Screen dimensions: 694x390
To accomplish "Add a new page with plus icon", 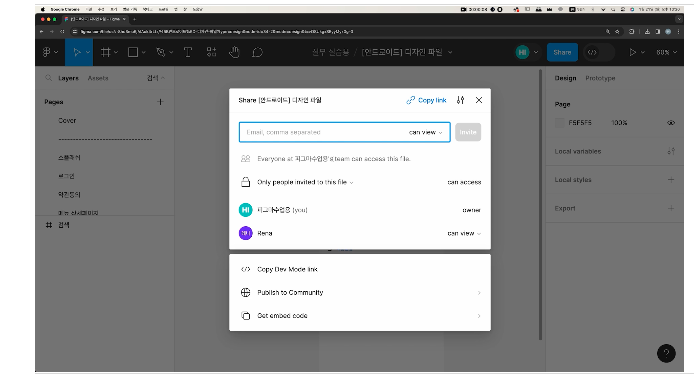I will [160, 102].
